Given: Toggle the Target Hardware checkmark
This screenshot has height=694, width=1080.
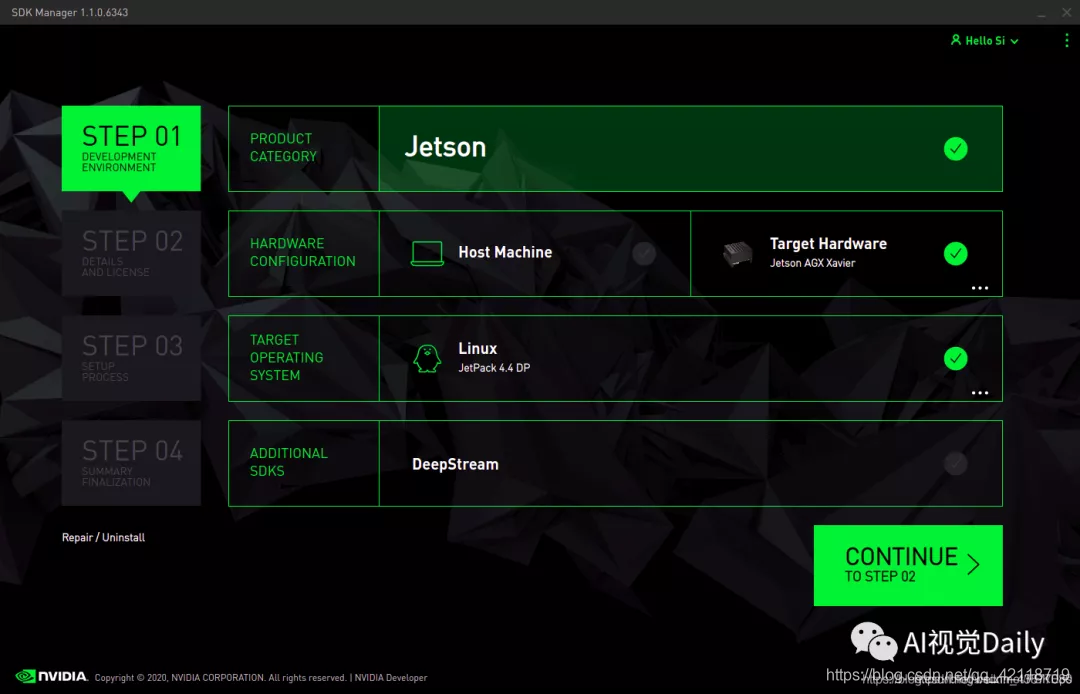Looking at the screenshot, I should [955, 253].
